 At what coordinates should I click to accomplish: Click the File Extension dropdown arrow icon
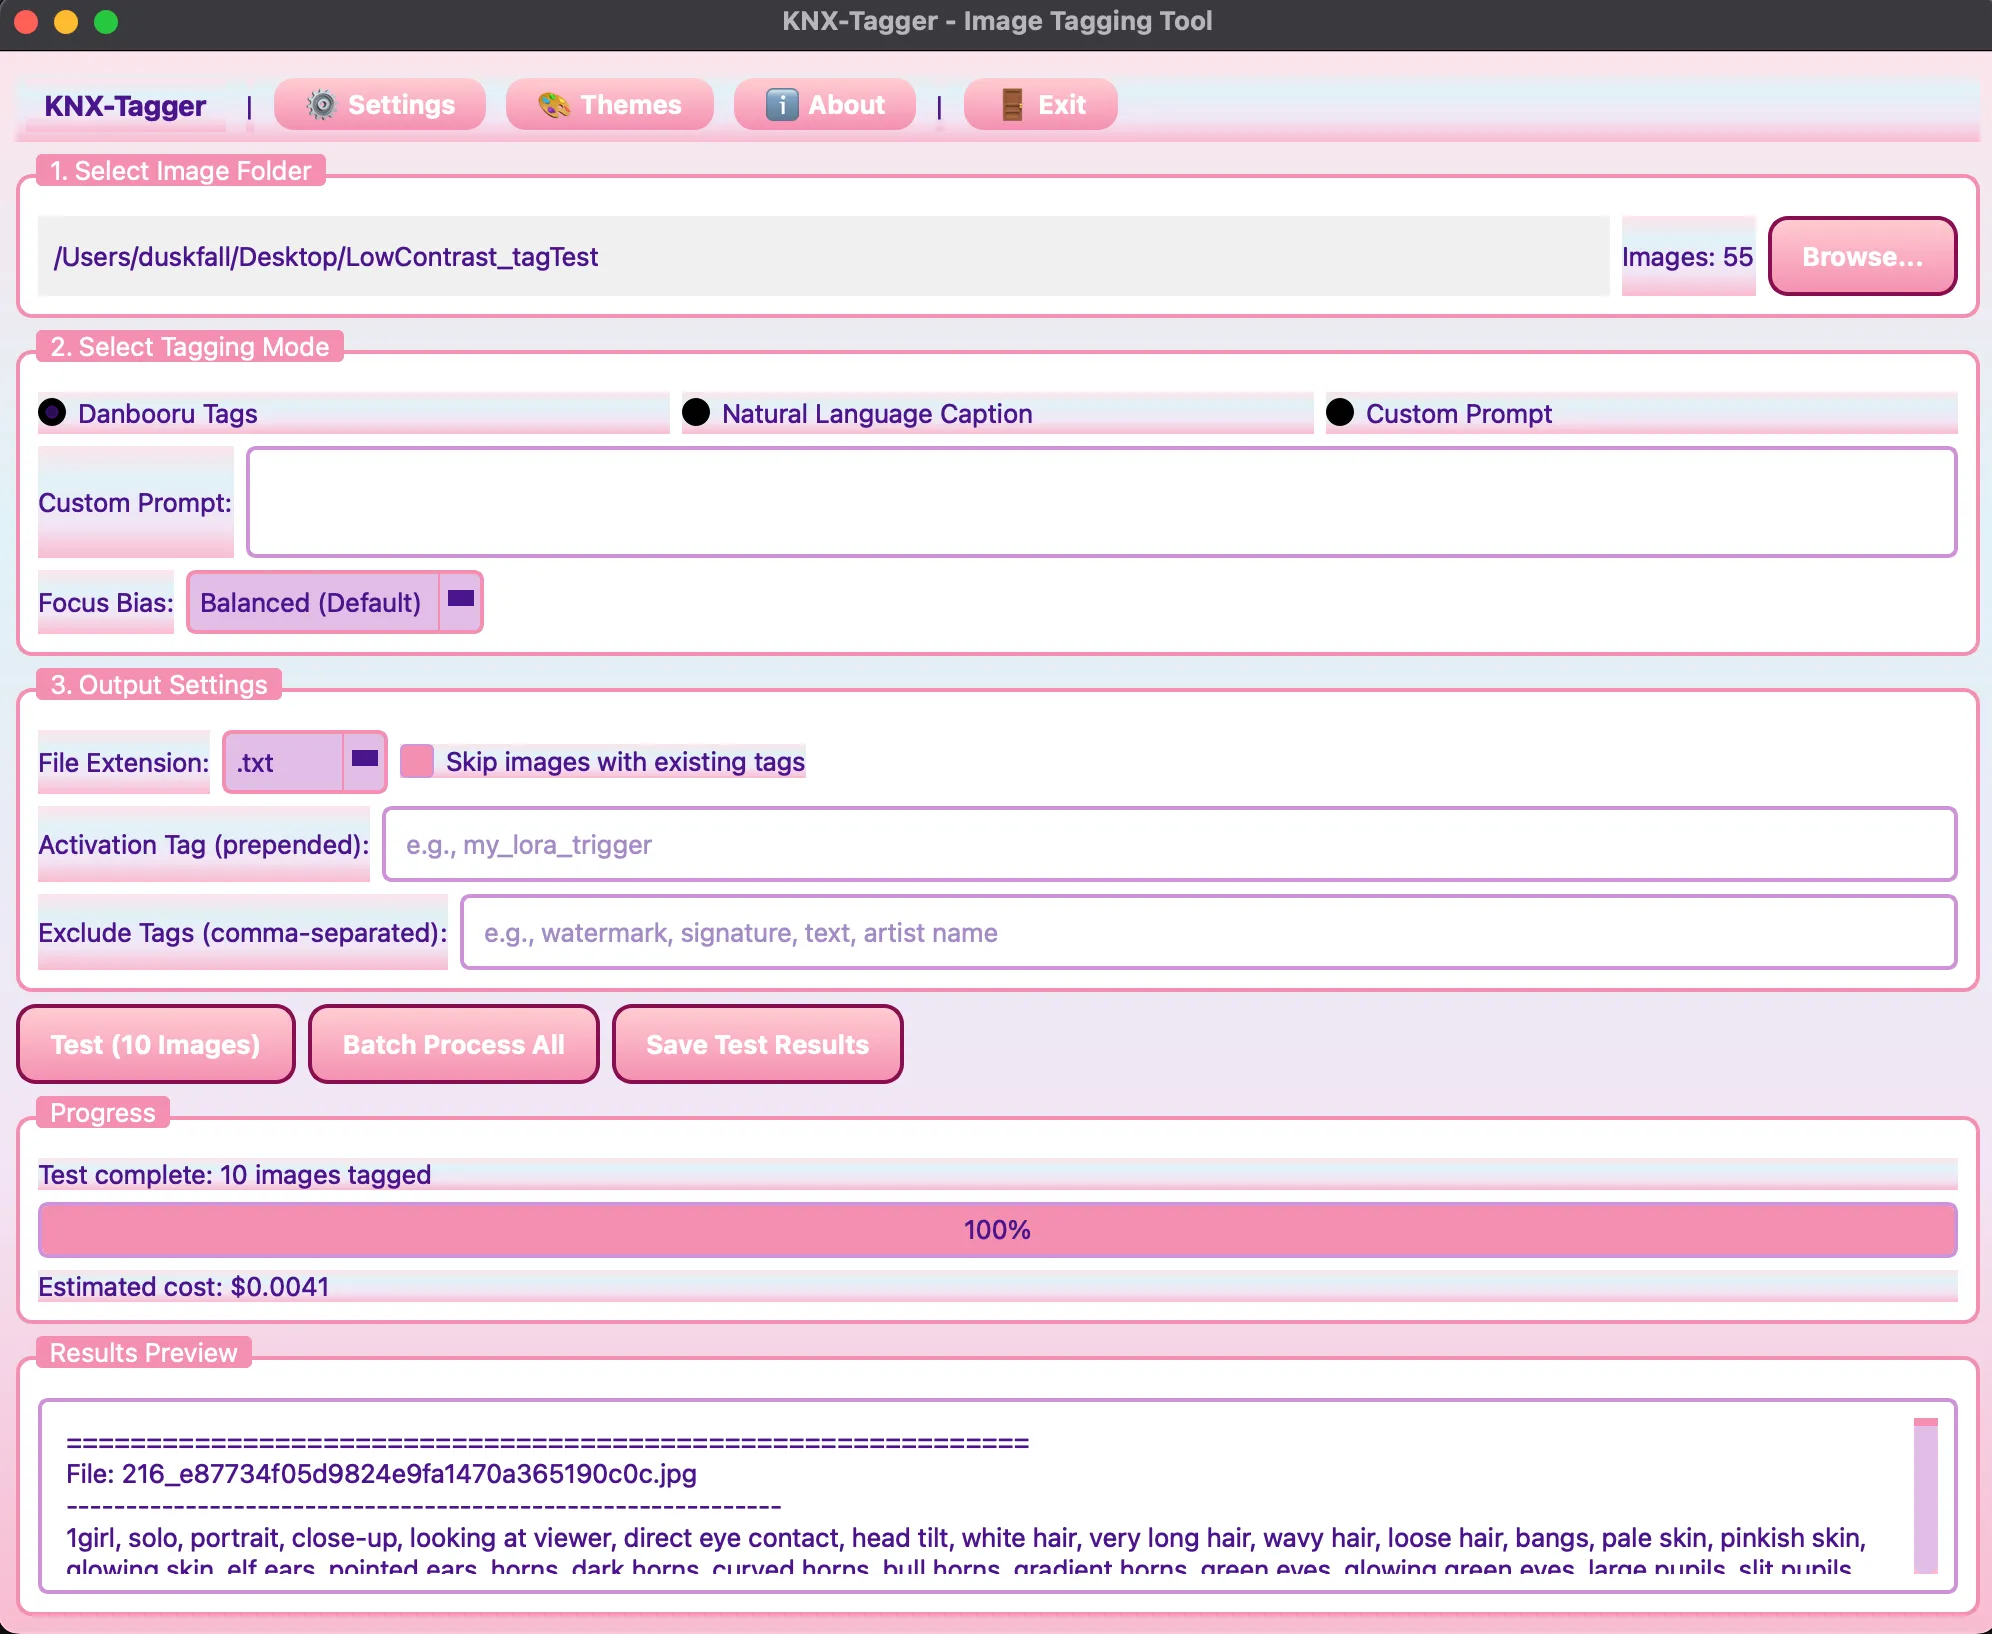pos(365,760)
